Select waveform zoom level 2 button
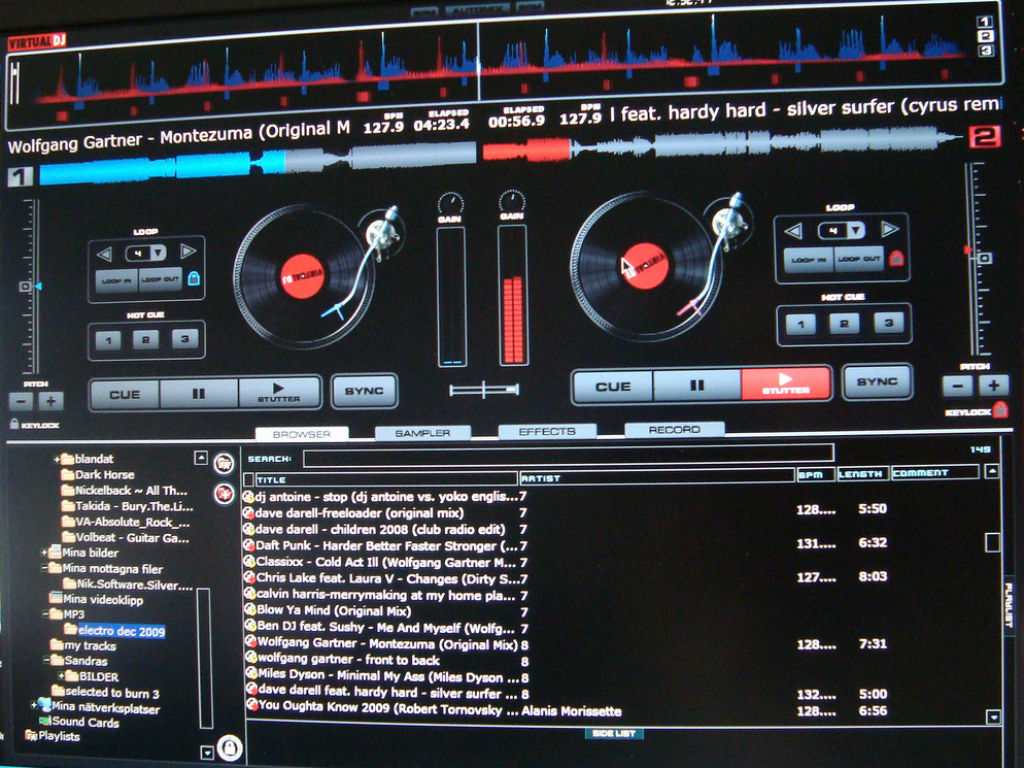Viewport: 1024px width, 768px height. [985, 37]
